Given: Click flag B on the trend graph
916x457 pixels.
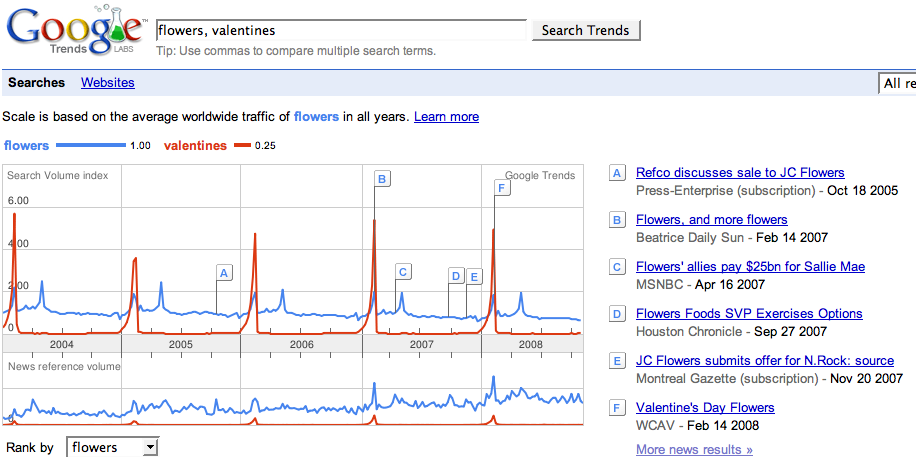Looking at the screenshot, I should tap(382, 179).
